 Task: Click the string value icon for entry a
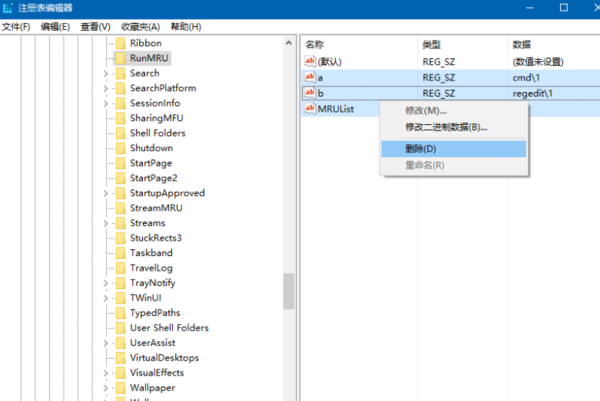pyautogui.click(x=309, y=77)
